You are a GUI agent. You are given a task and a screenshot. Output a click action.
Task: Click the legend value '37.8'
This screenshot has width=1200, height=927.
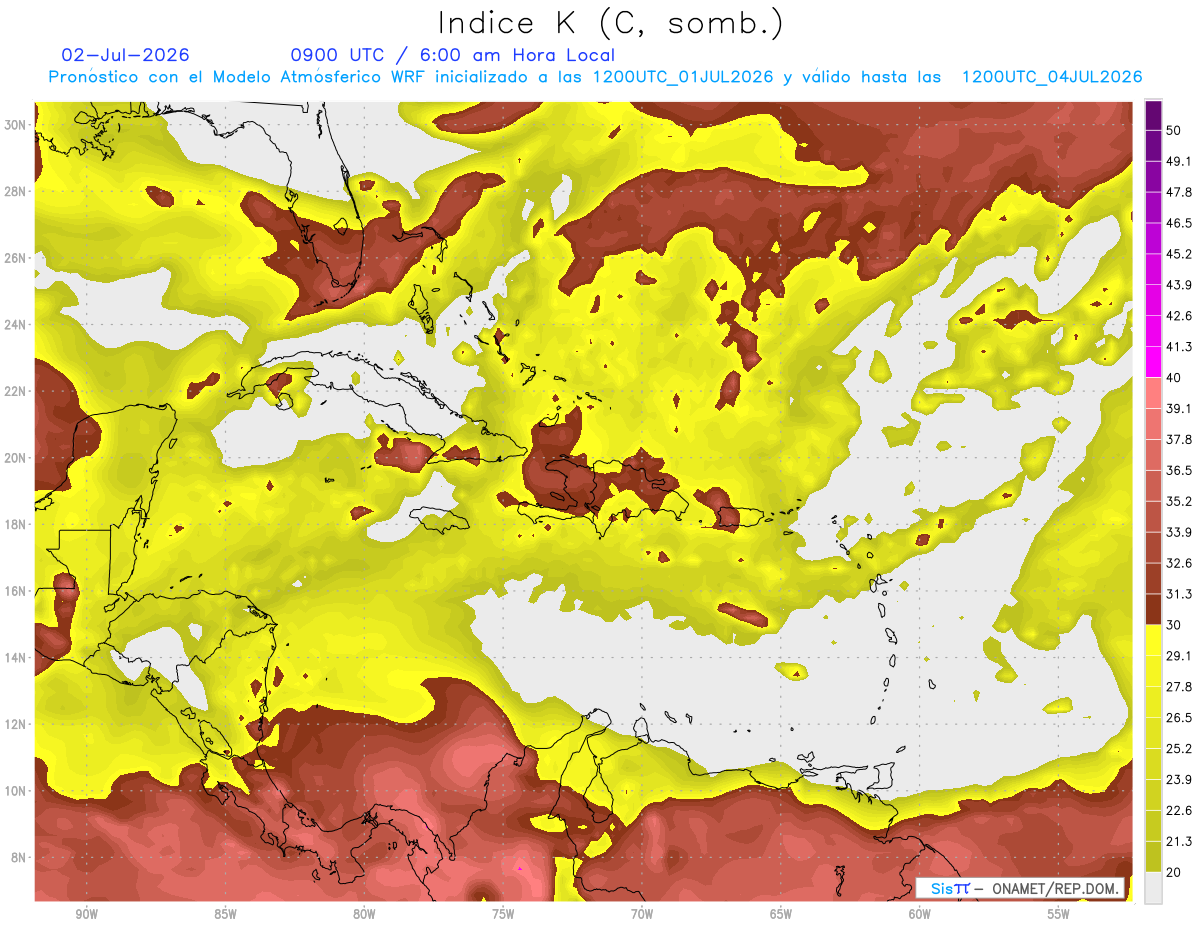[1179, 439]
